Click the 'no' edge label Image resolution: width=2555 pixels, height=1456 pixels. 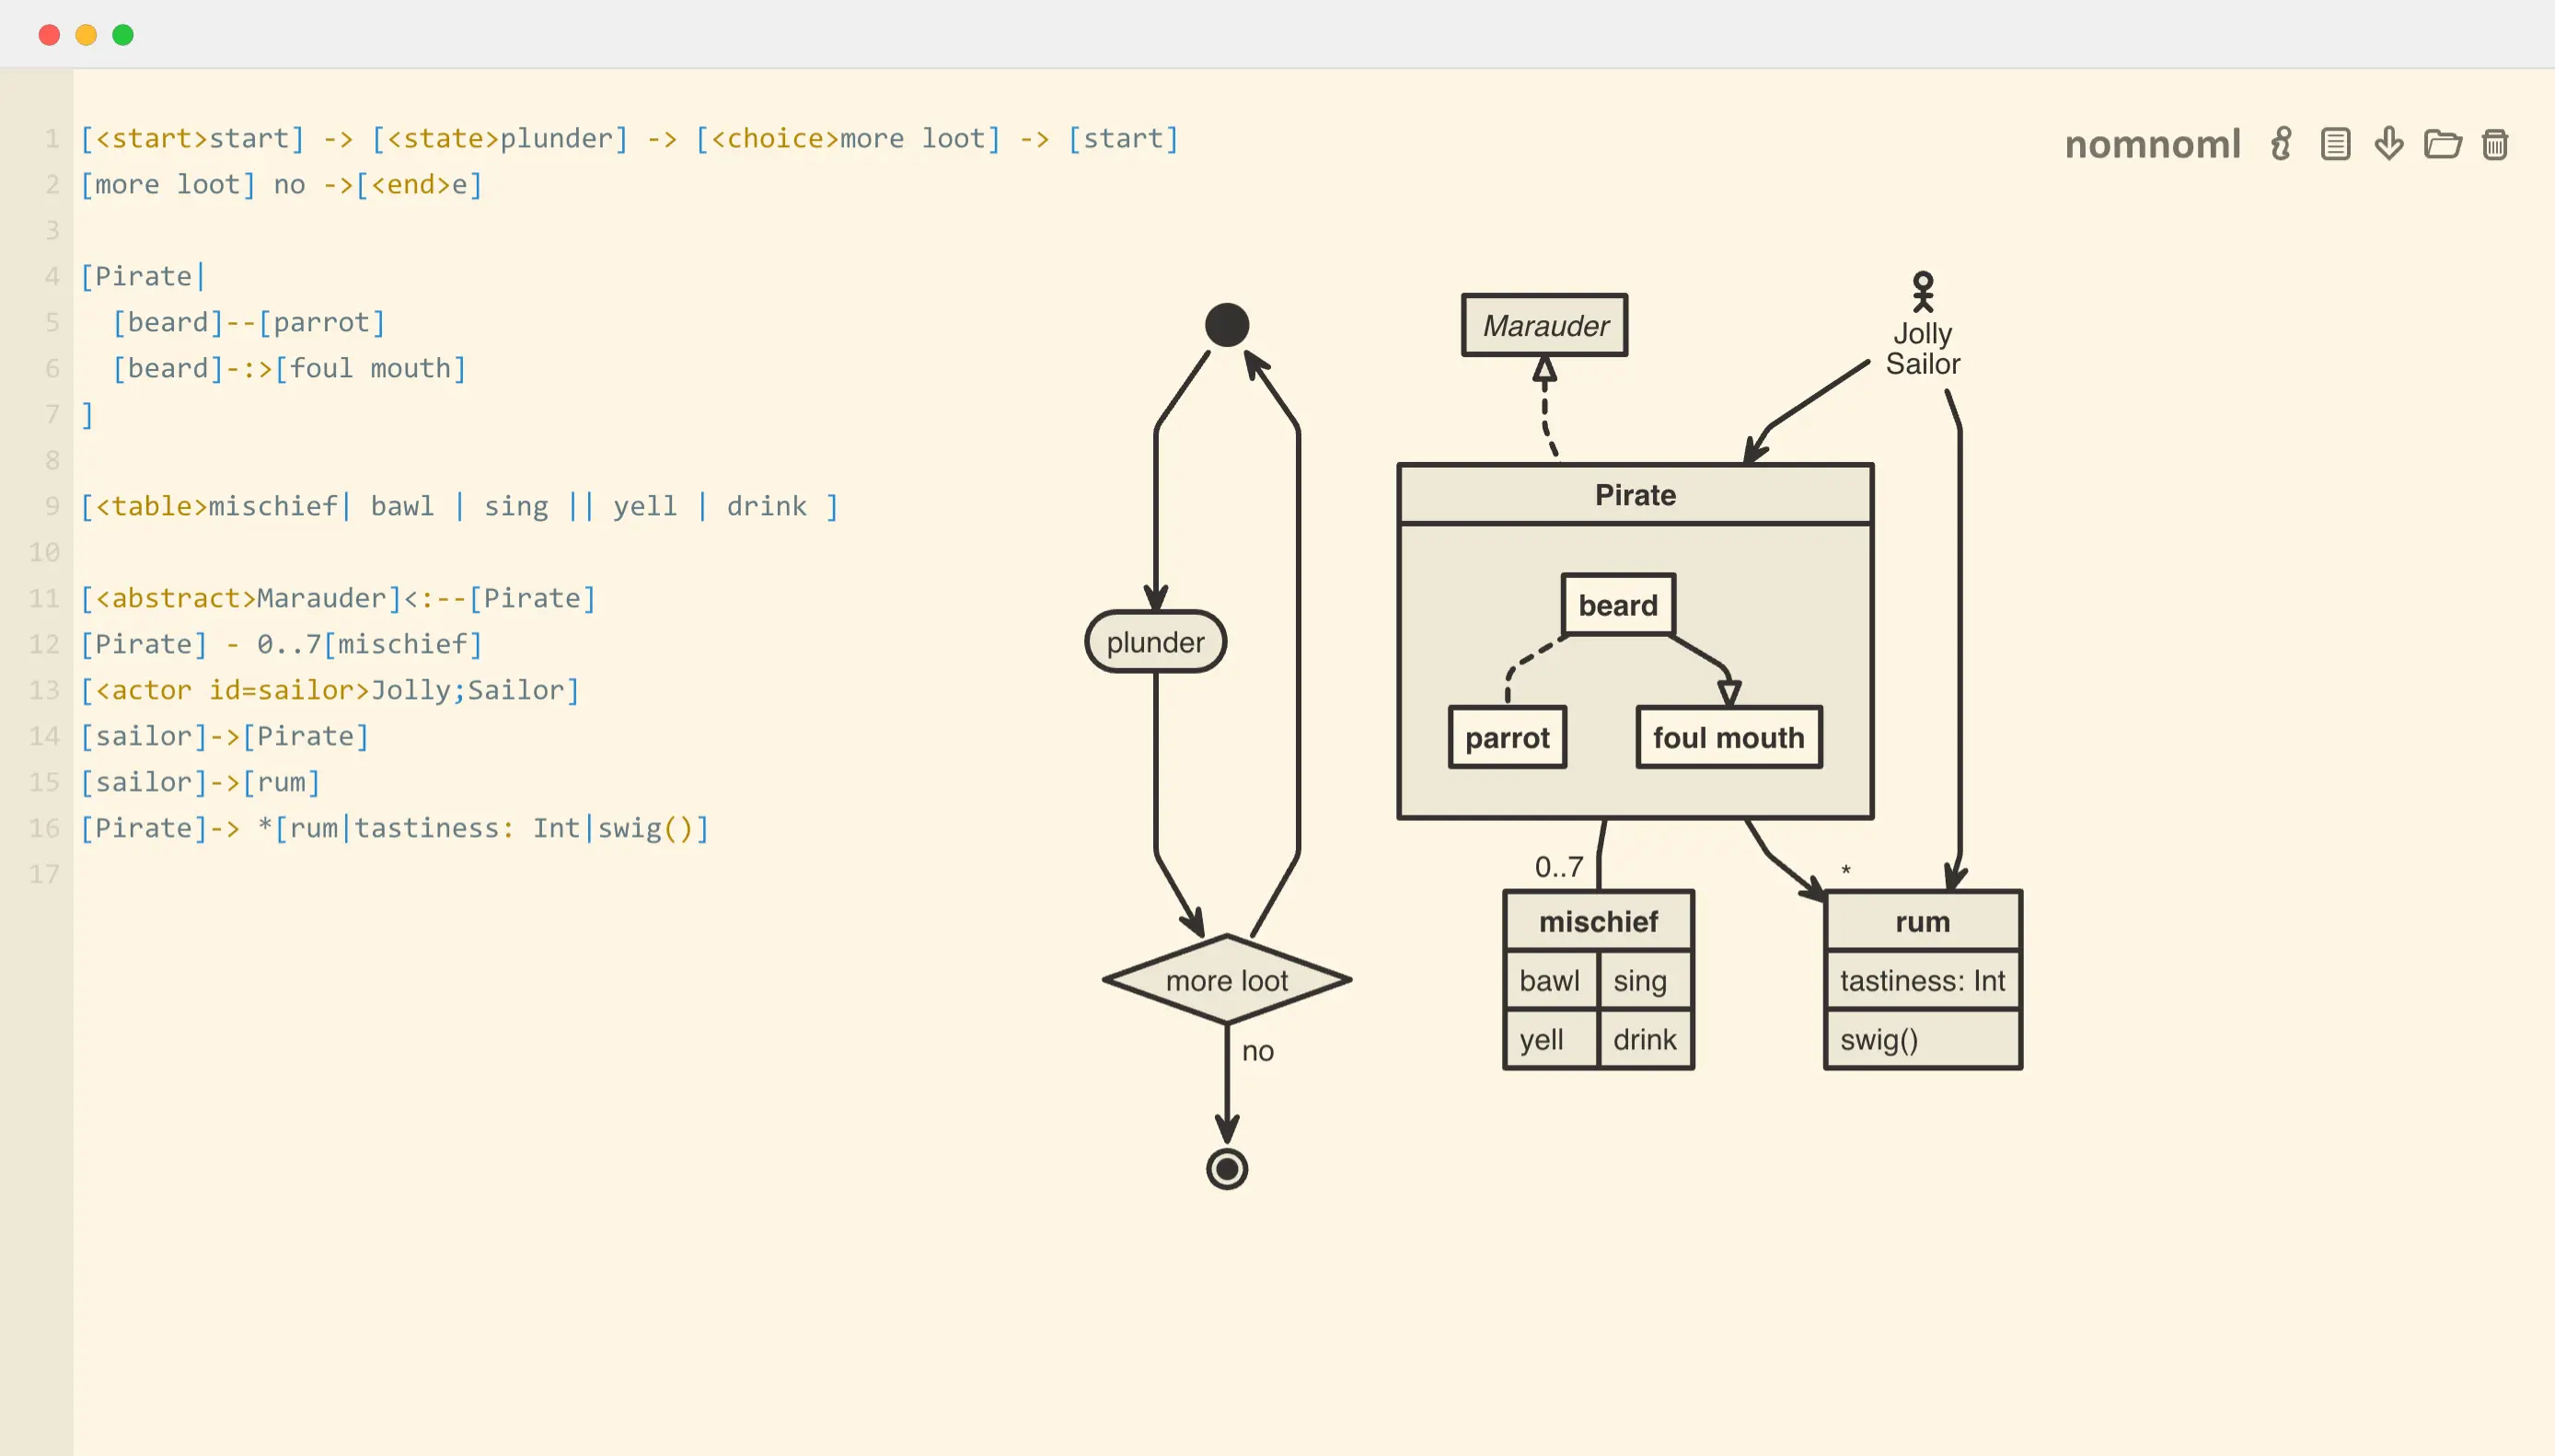[1257, 1051]
